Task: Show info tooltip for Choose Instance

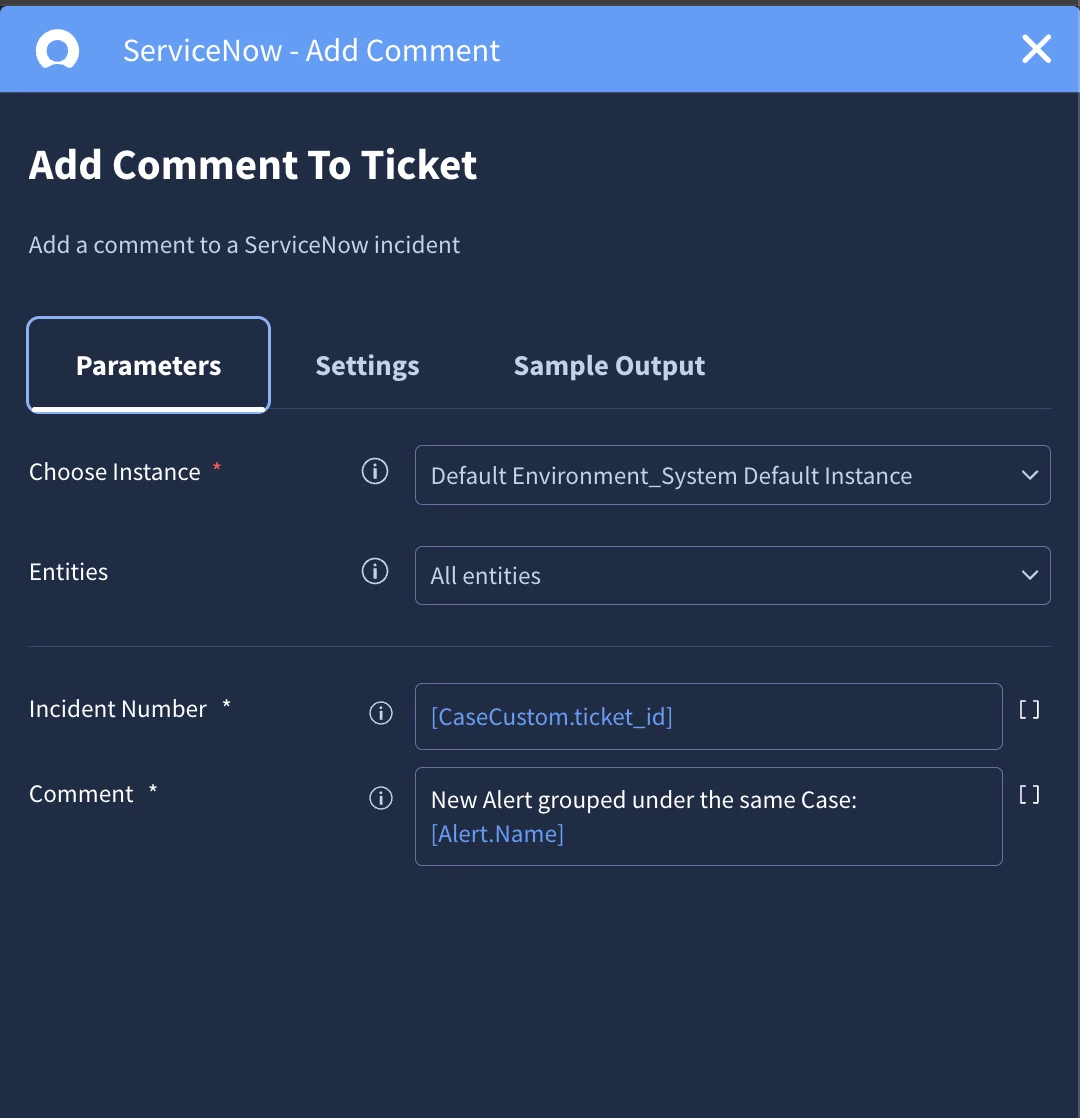Action: [x=375, y=471]
